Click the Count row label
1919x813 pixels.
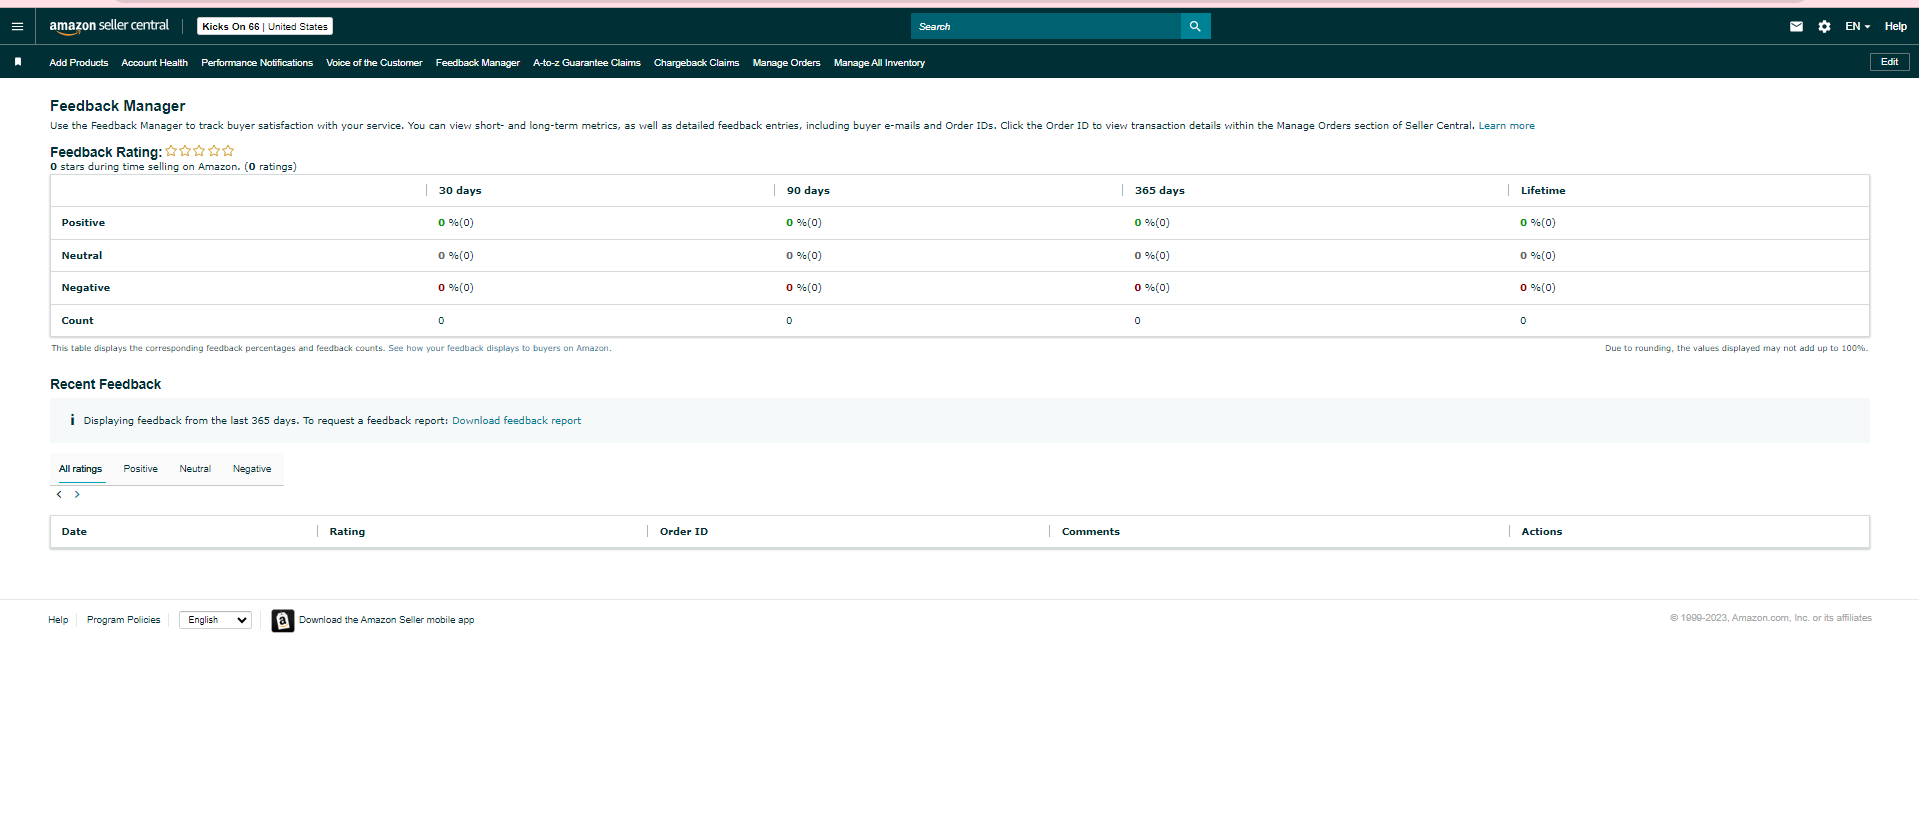(x=77, y=321)
